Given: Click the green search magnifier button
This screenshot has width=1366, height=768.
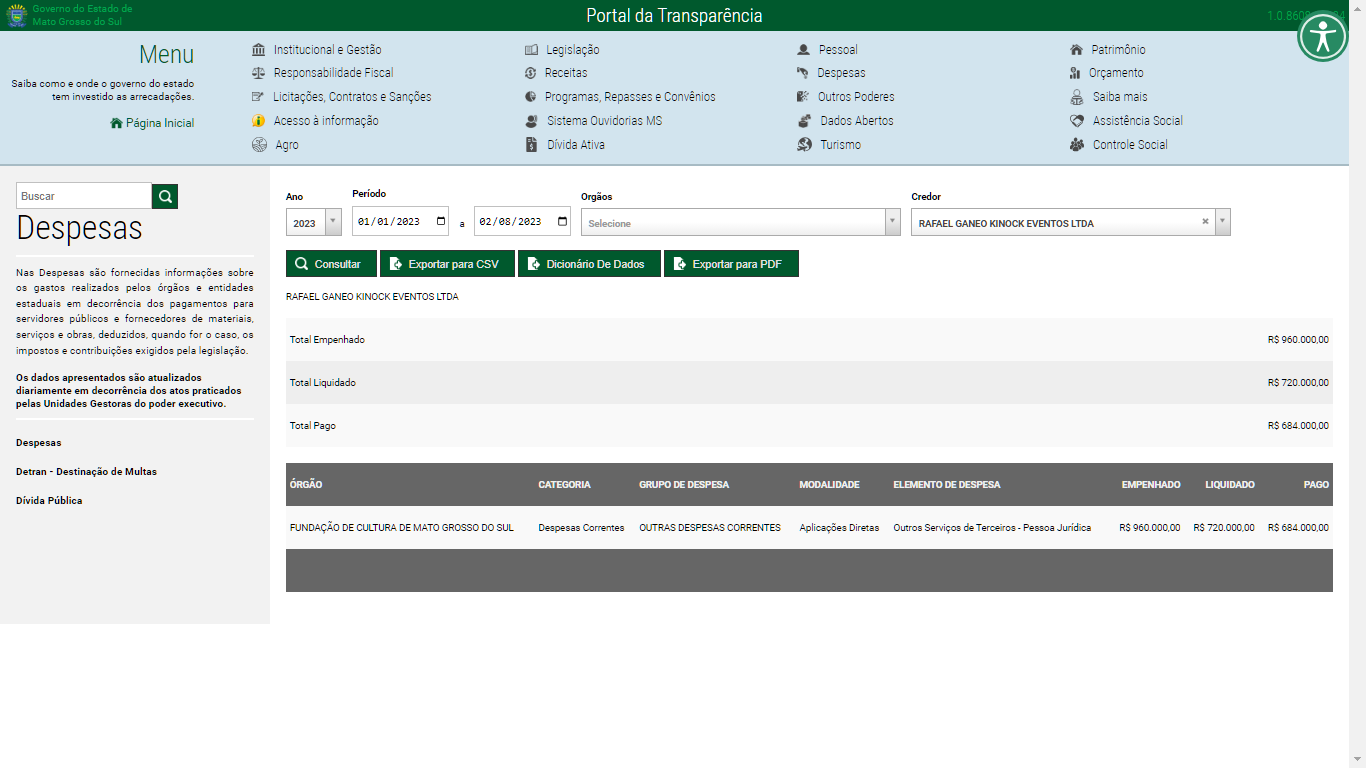Looking at the screenshot, I should (x=165, y=196).
